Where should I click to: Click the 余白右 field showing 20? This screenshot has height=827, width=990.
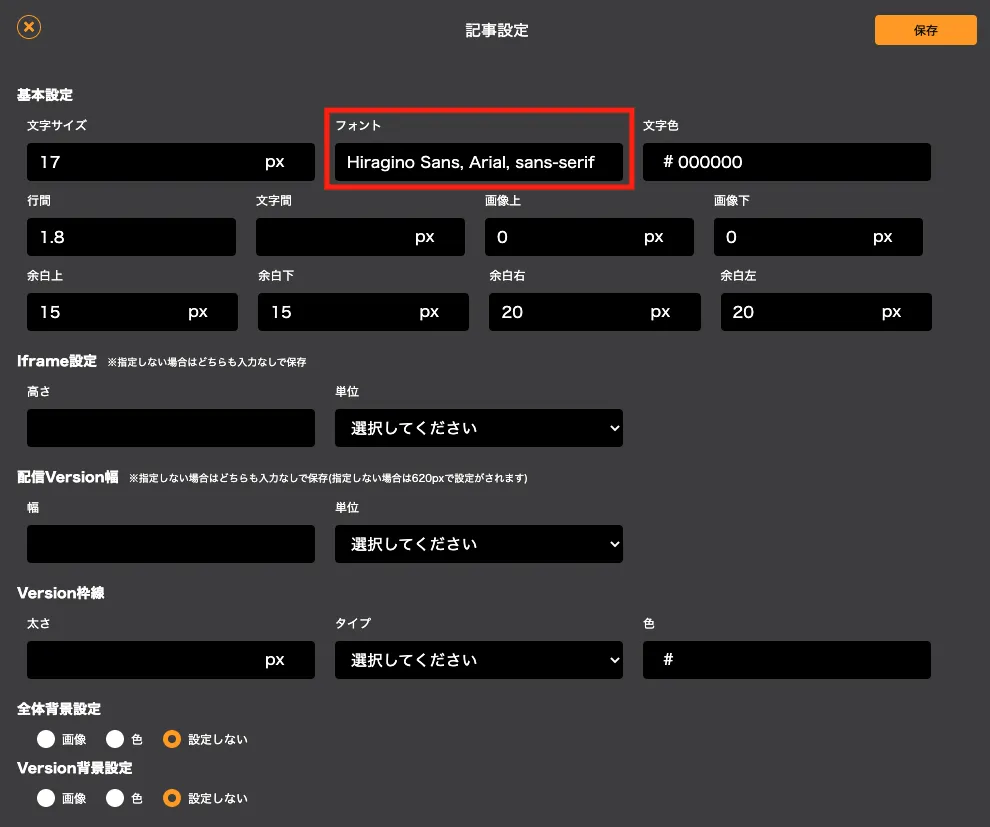pyautogui.click(x=595, y=312)
